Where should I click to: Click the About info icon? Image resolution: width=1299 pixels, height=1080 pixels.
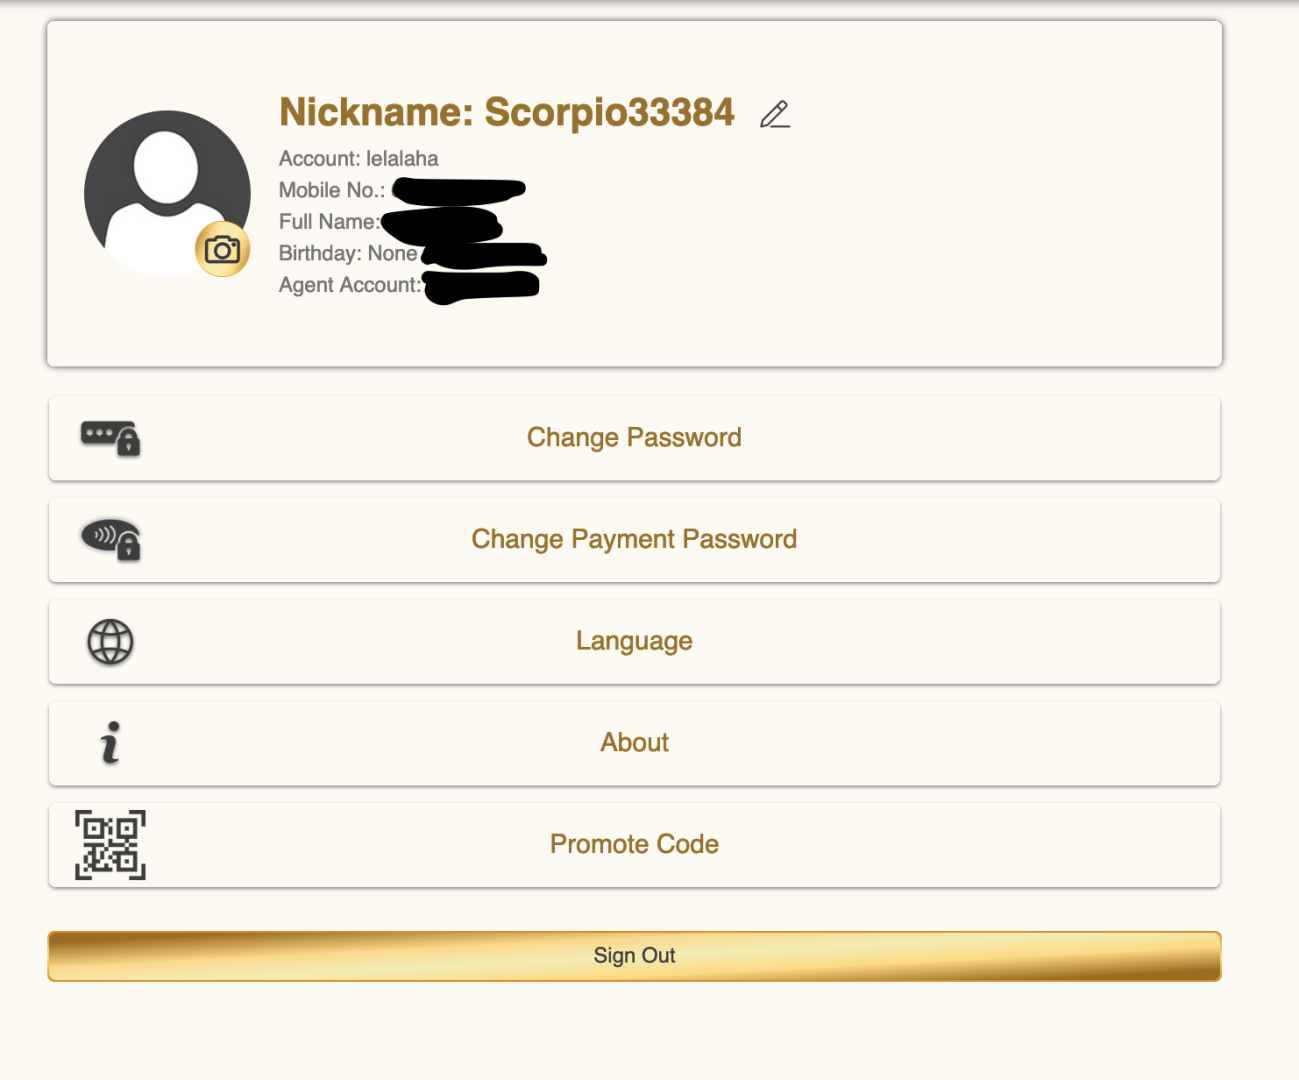coord(110,743)
